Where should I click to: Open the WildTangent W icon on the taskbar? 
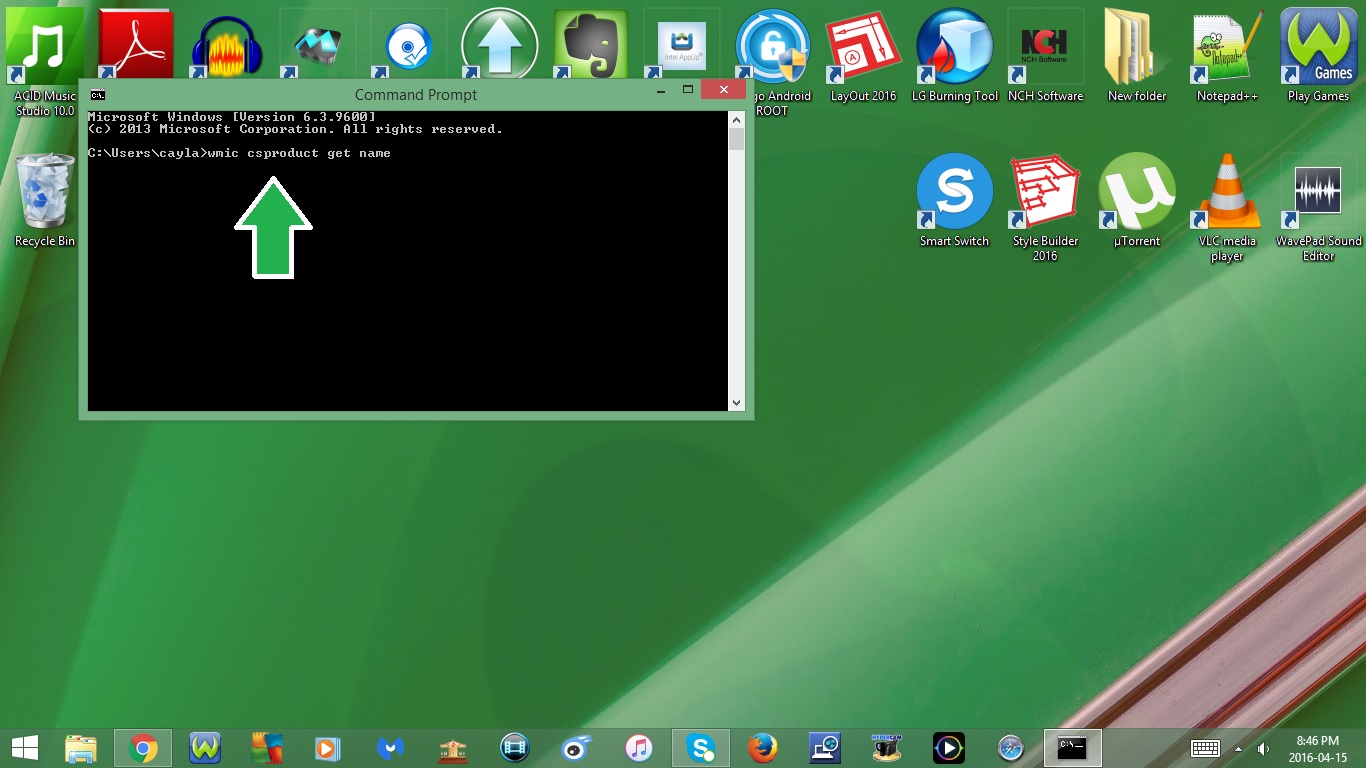click(205, 747)
